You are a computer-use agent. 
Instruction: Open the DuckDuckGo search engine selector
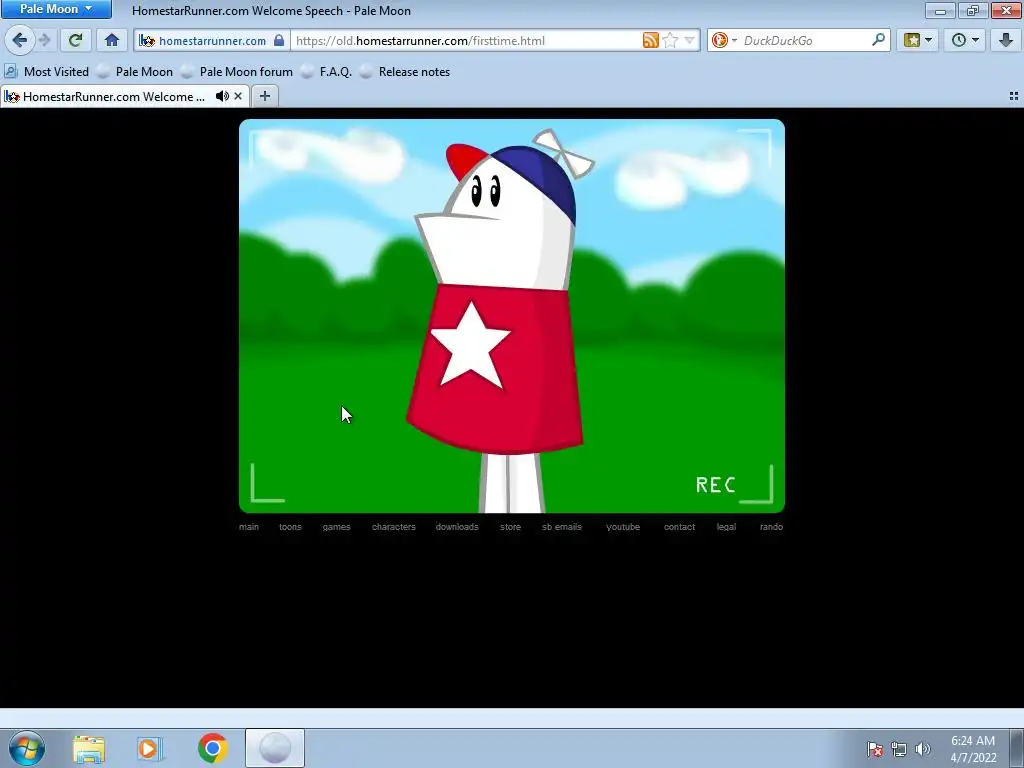[x=724, y=40]
